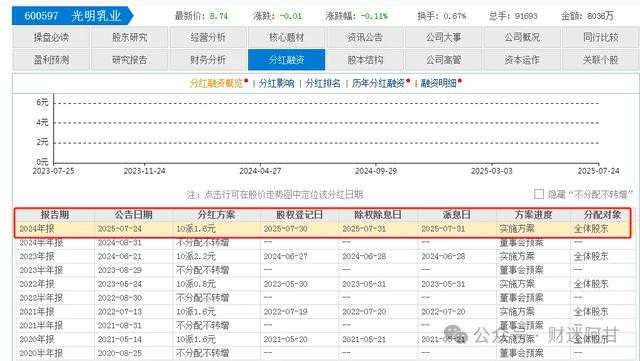The width and height of the screenshot is (640, 361).
Task: Click the 分配对象 column header
Action: [602, 215]
